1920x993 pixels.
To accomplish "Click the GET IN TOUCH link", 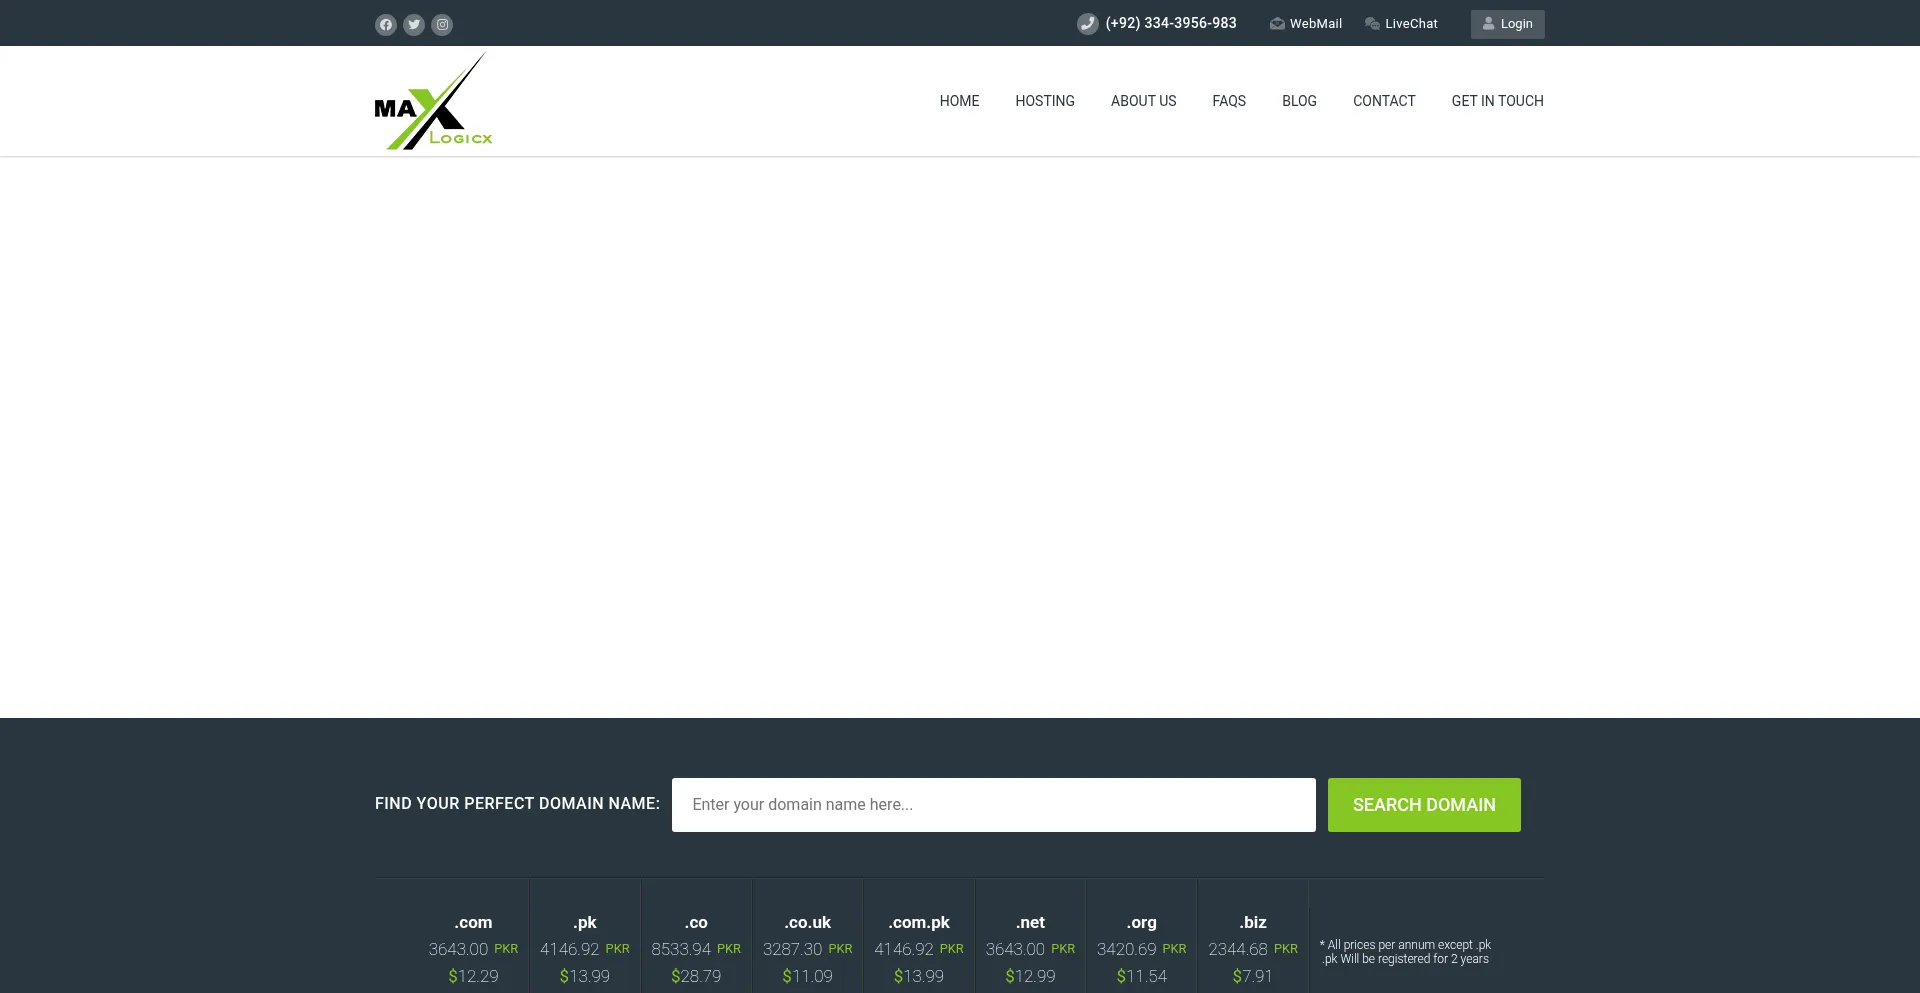I will click(1497, 101).
